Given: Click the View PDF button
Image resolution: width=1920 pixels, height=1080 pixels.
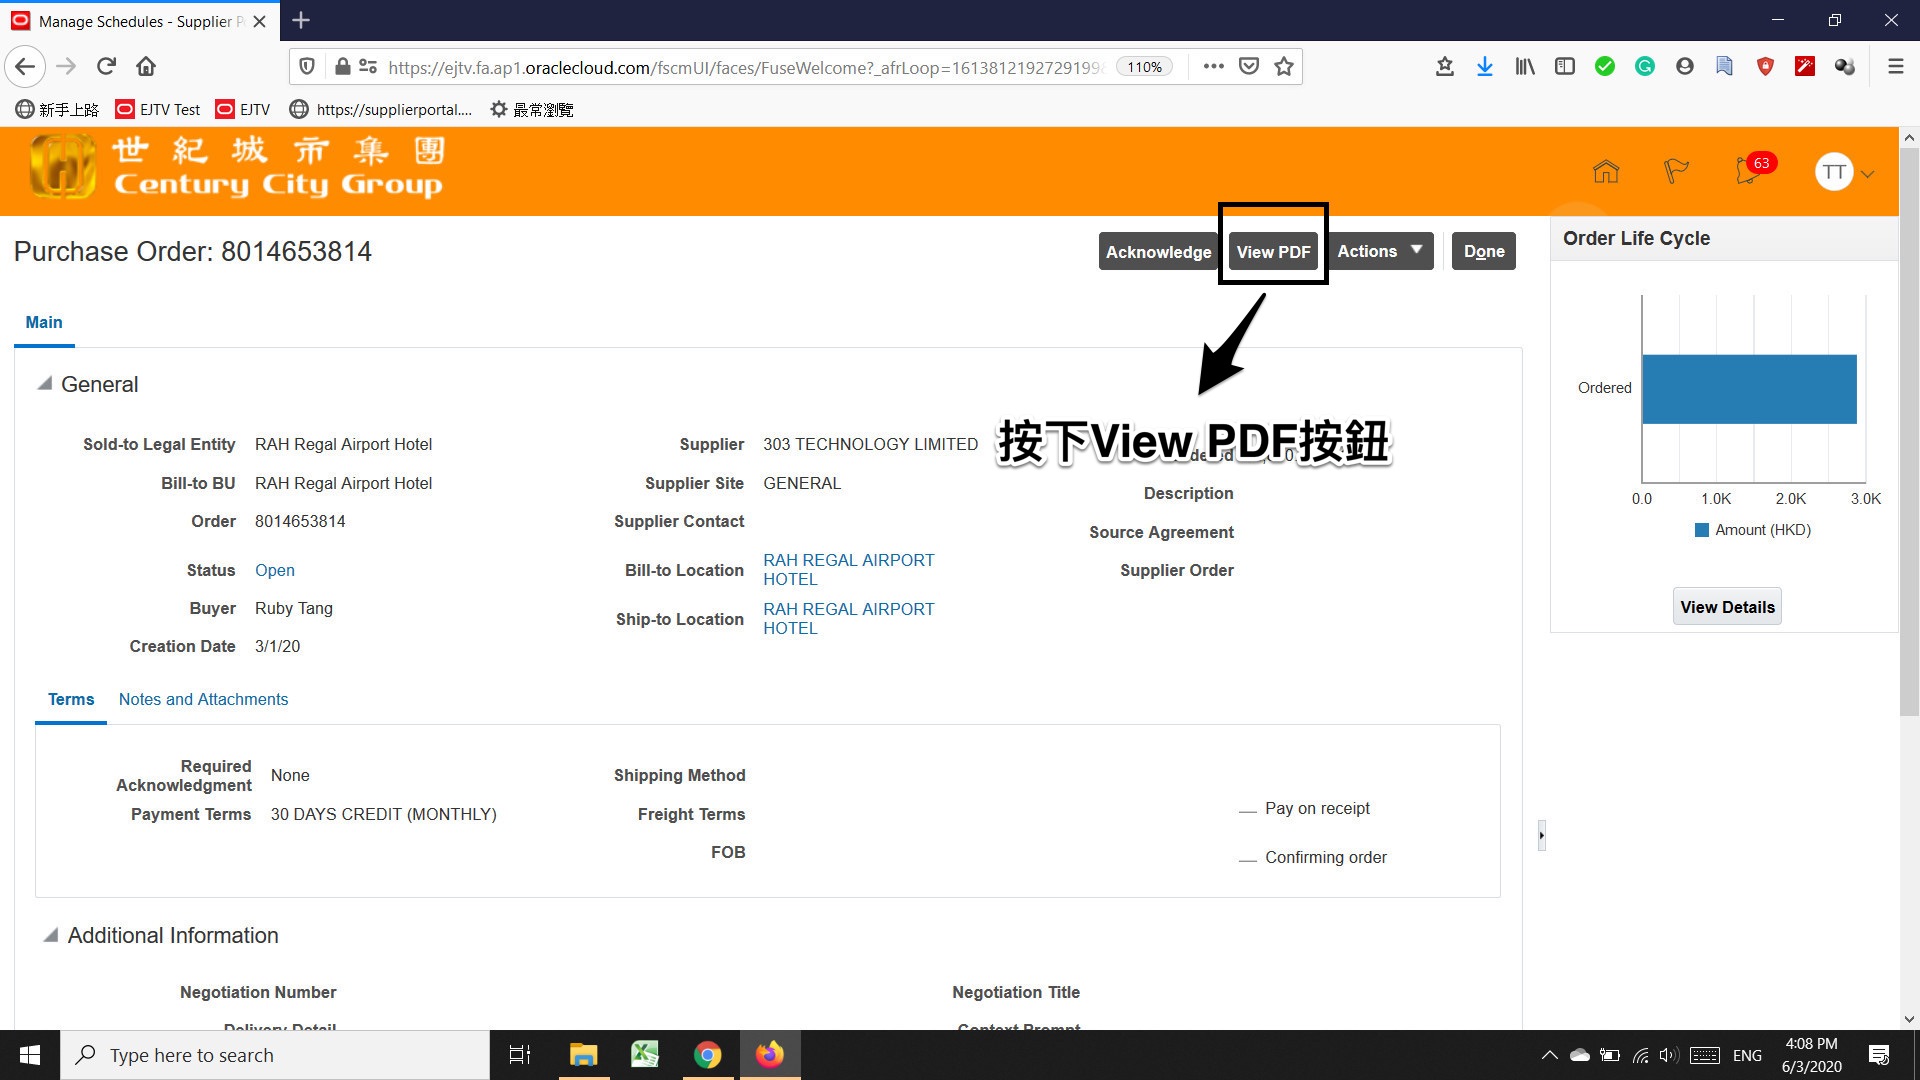Looking at the screenshot, I should [1273, 251].
